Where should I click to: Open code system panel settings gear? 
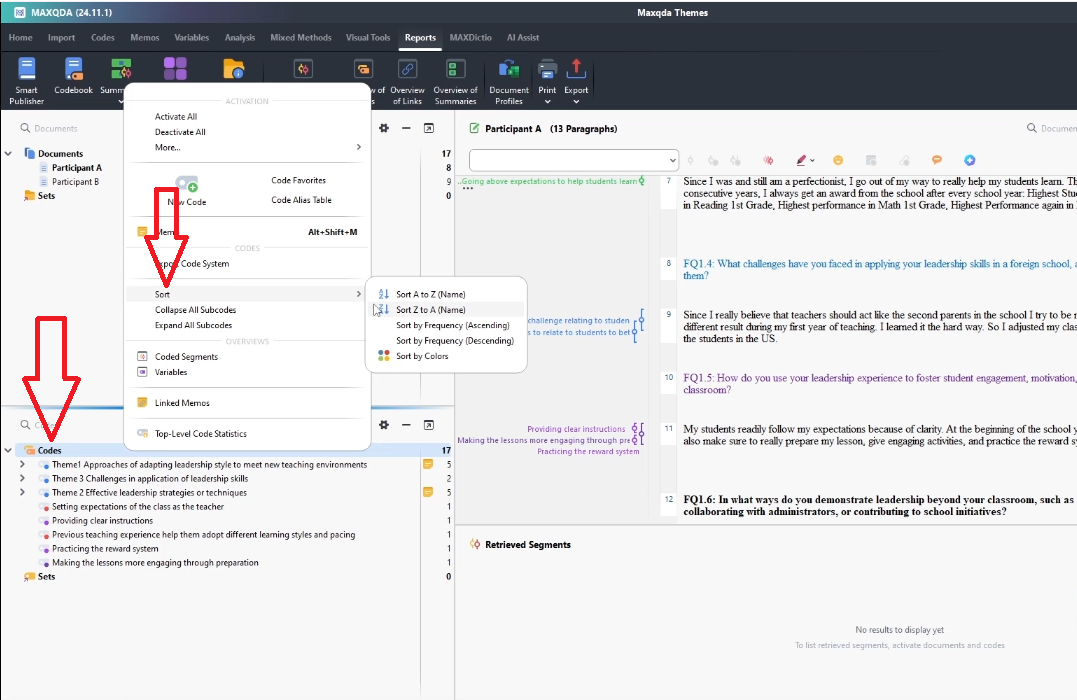coord(384,426)
